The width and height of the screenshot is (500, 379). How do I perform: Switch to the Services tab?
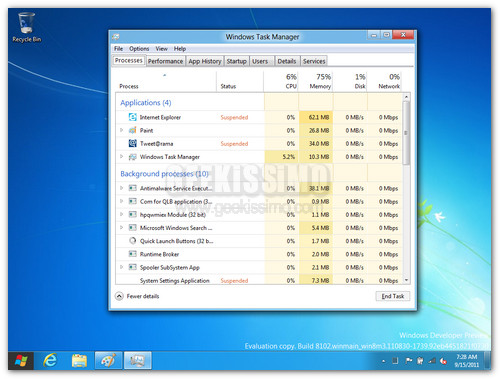pos(314,61)
